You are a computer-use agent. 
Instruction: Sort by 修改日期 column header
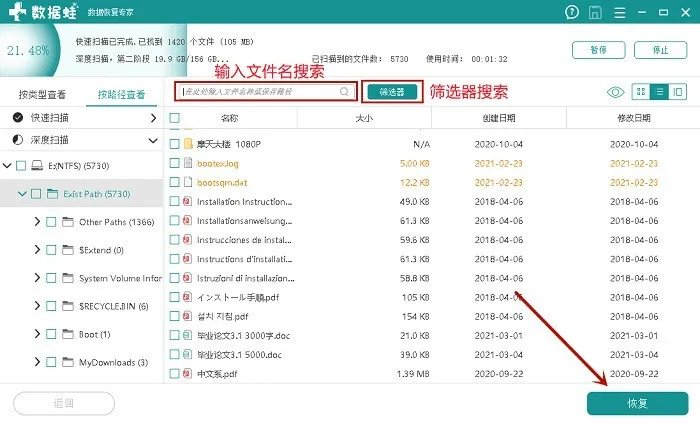[633, 118]
